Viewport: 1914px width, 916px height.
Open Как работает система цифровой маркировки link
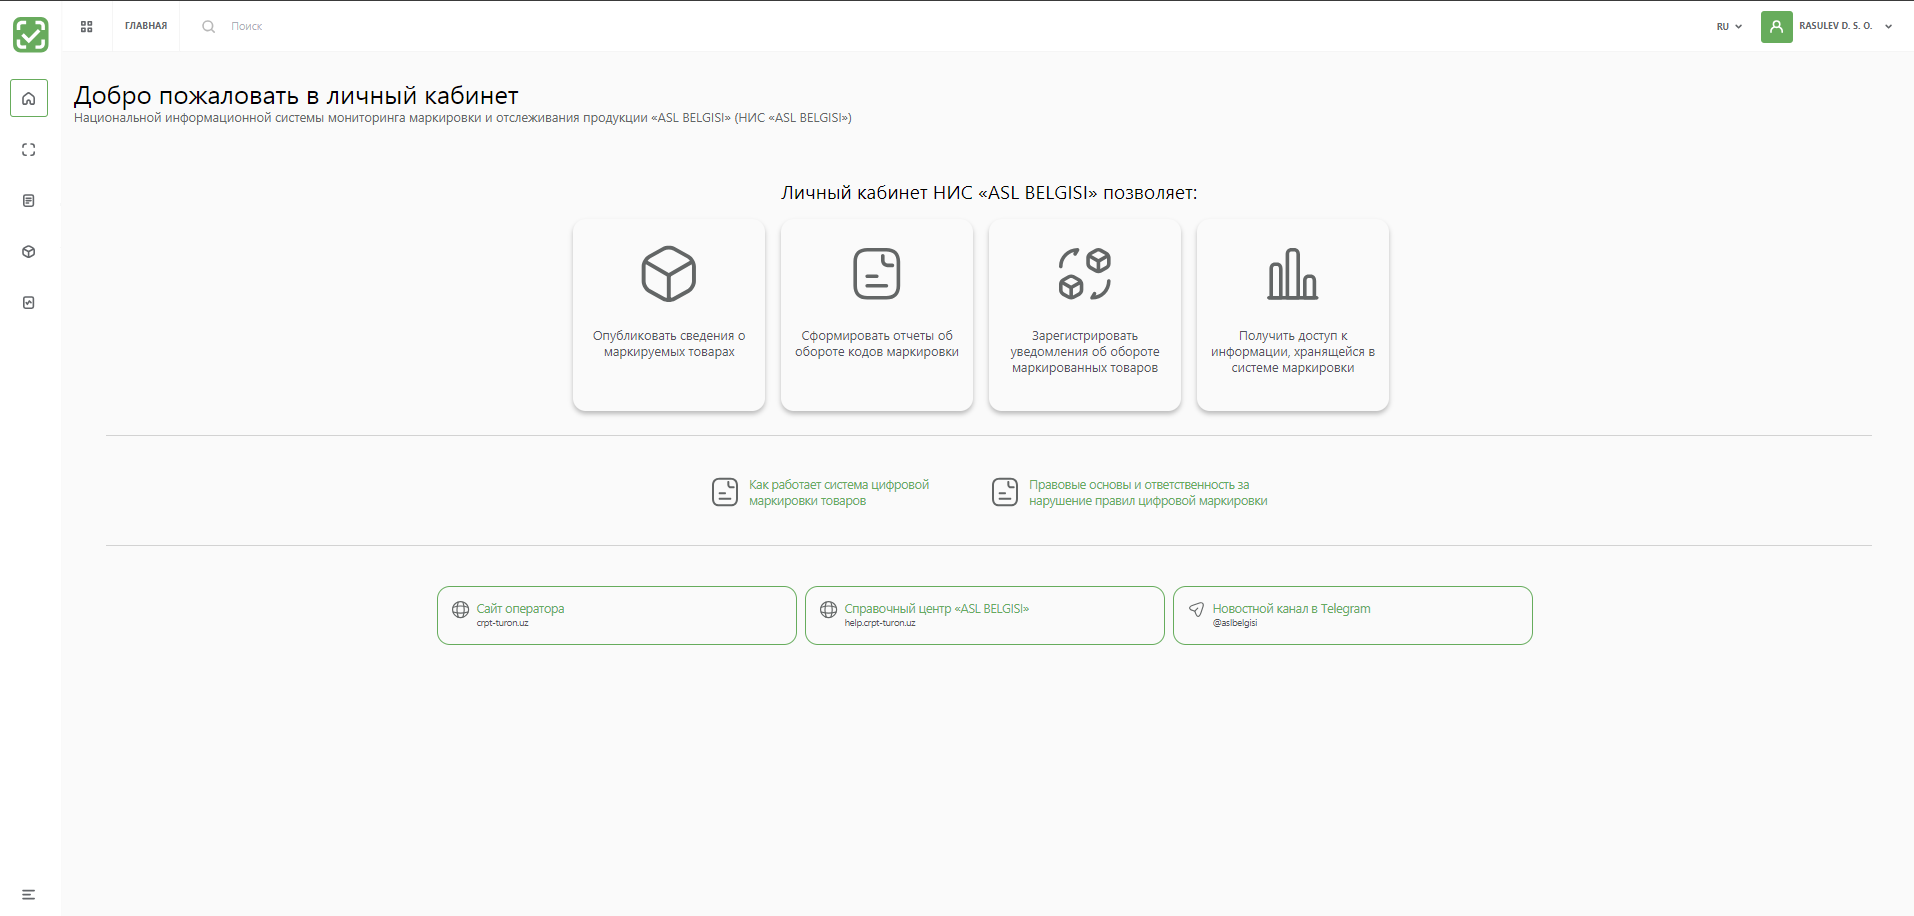click(x=839, y=493)
